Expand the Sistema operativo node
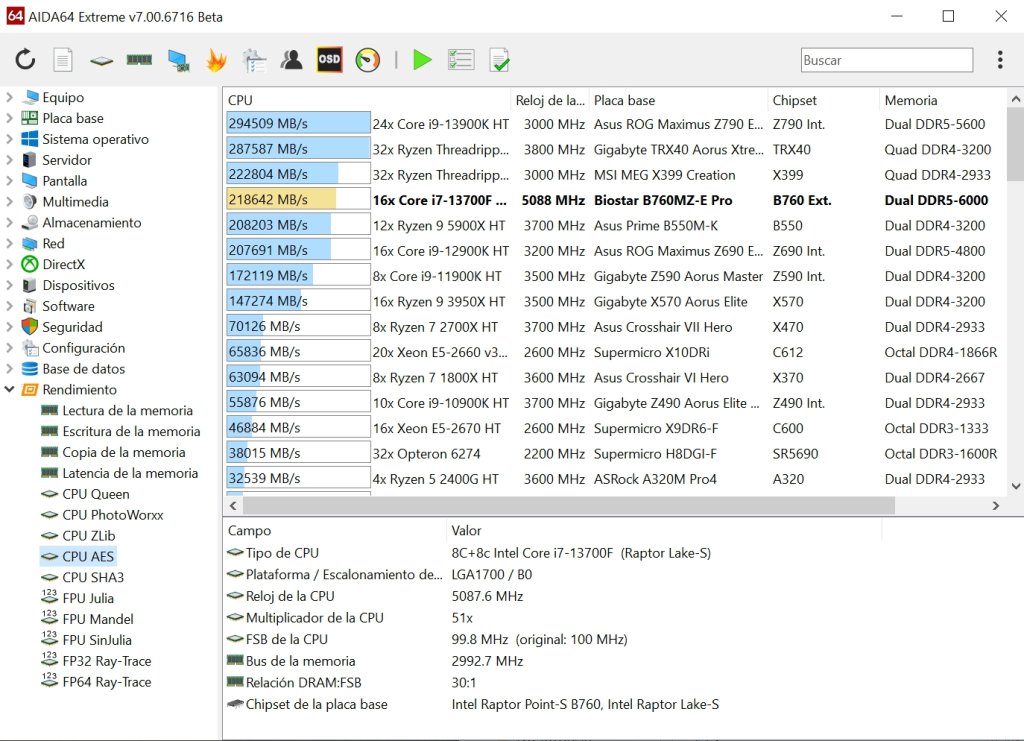Viewport: 1024px width, 741px height. [9, 139]
